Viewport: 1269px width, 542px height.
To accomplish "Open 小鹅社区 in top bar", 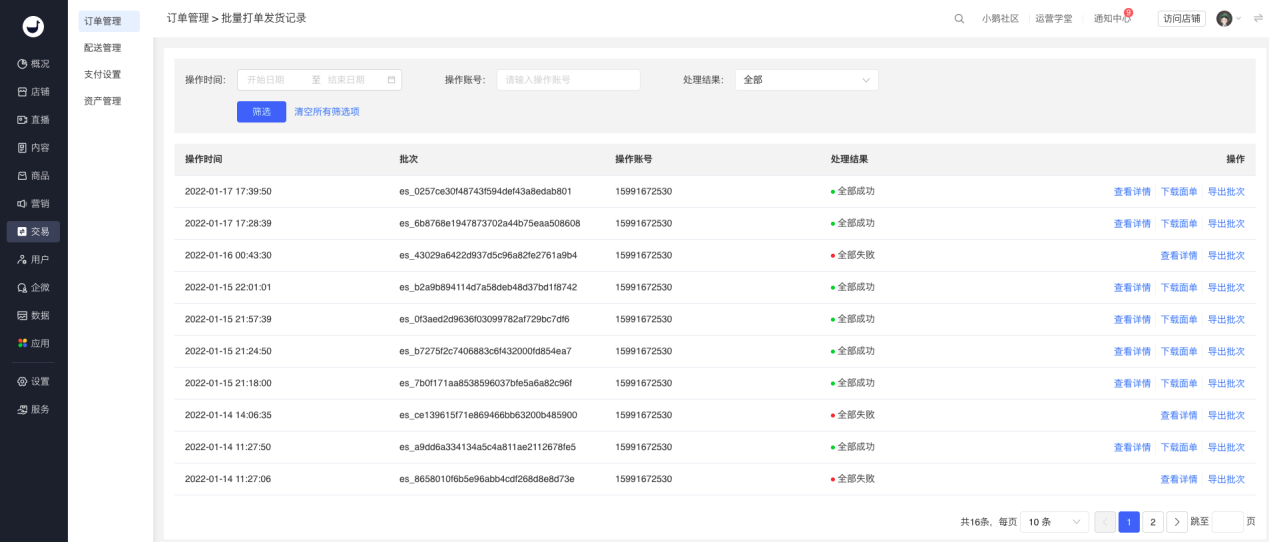I will (1000, 19).
